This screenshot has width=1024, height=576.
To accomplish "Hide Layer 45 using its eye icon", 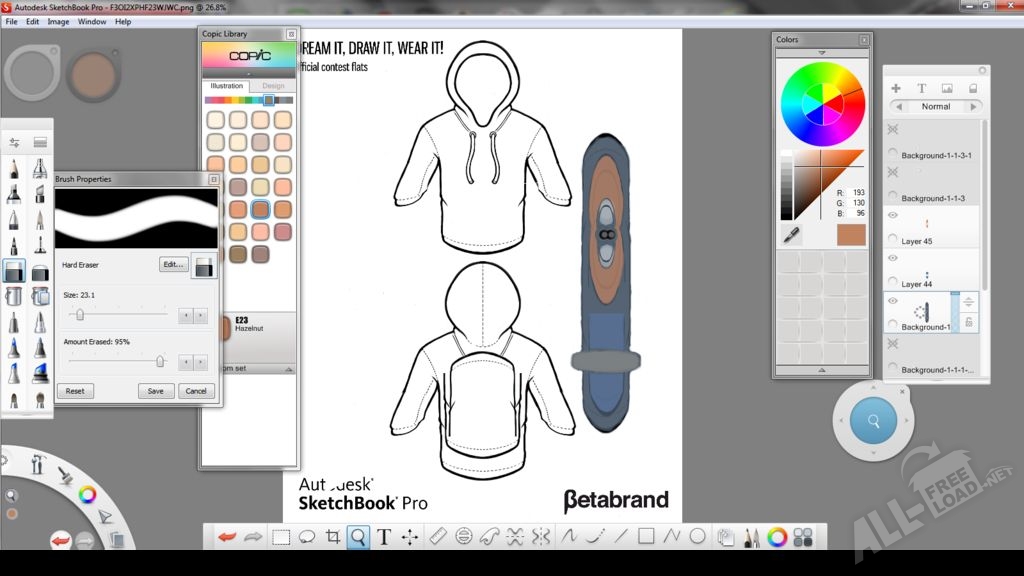I will 892,215.
